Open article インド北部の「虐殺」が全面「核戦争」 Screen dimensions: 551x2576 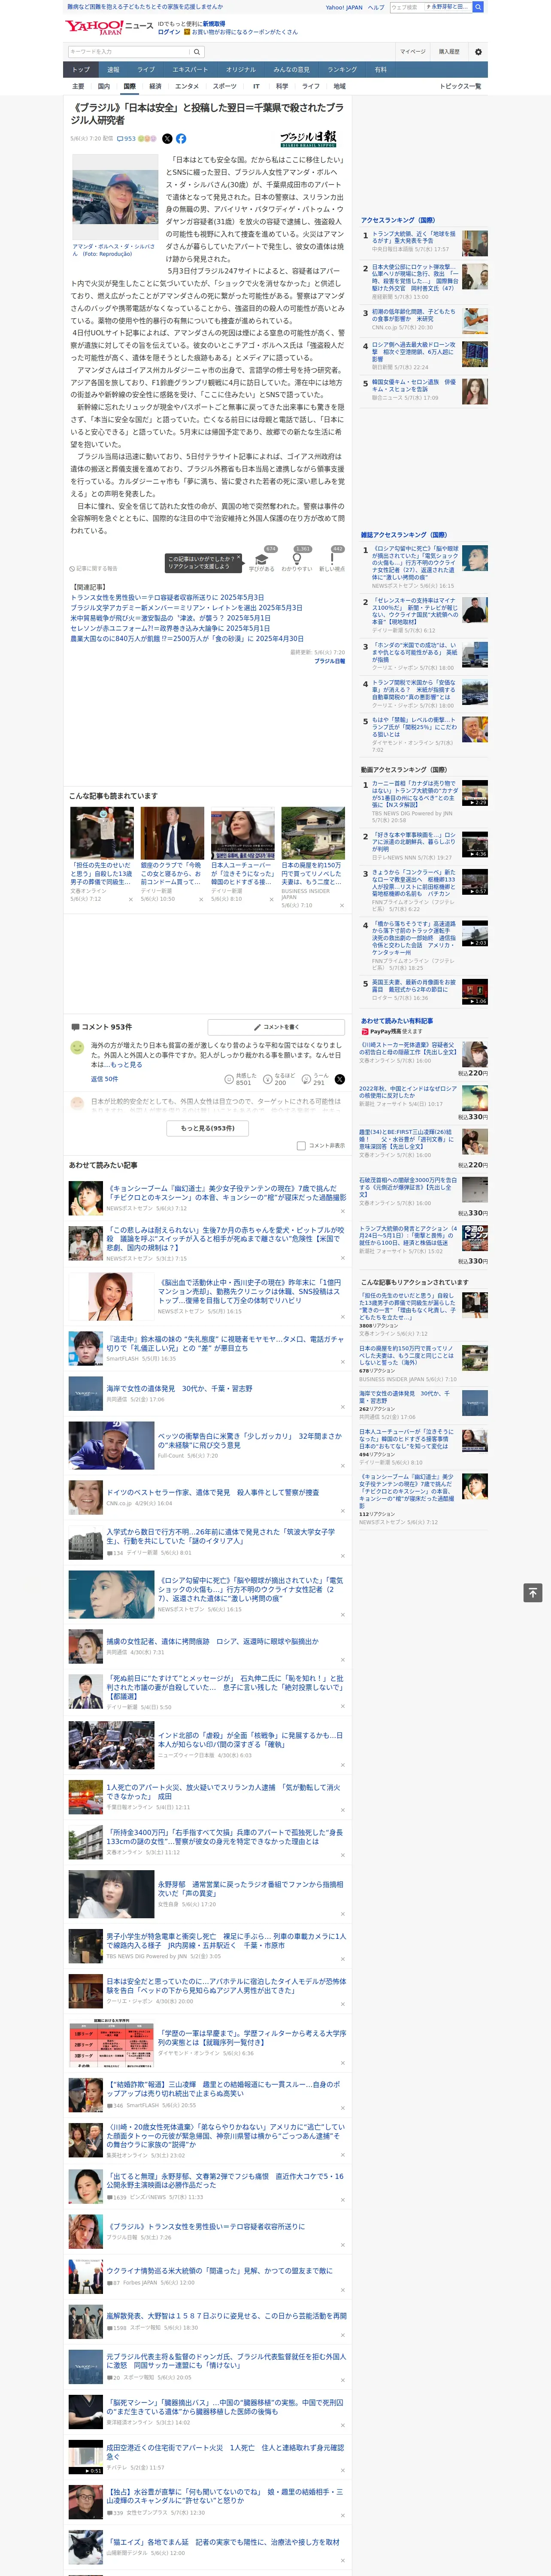tap(251, 1740)
